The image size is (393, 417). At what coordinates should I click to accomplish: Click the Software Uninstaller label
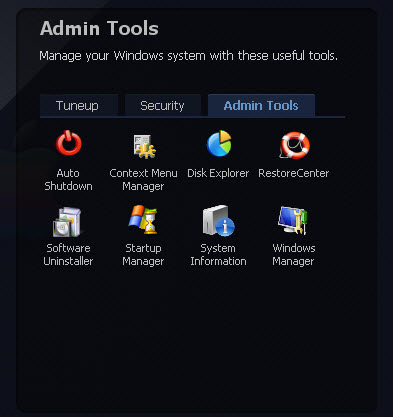[68, 255]
